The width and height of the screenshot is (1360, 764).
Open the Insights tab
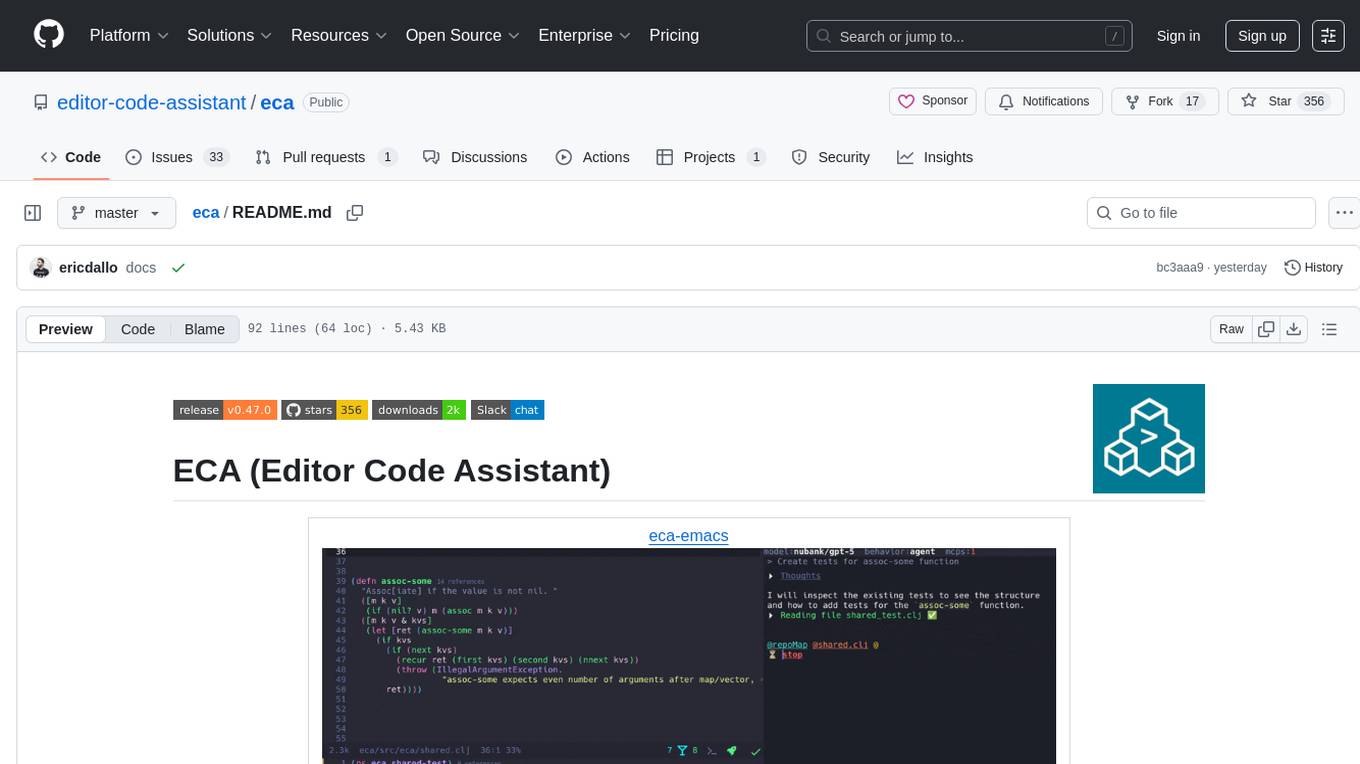[935, 157]
